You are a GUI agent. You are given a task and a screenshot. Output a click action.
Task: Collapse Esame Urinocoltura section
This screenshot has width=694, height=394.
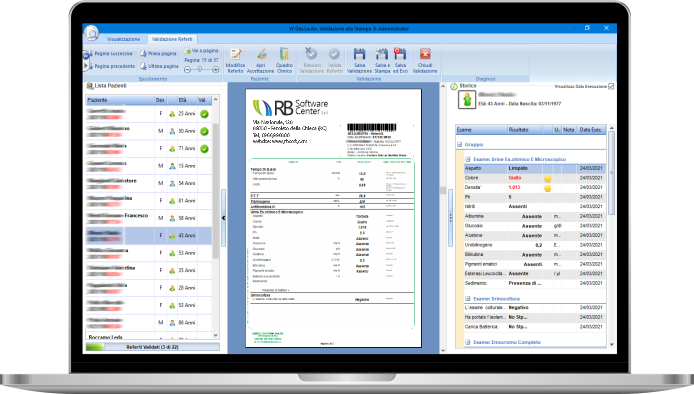pos(467,299)
